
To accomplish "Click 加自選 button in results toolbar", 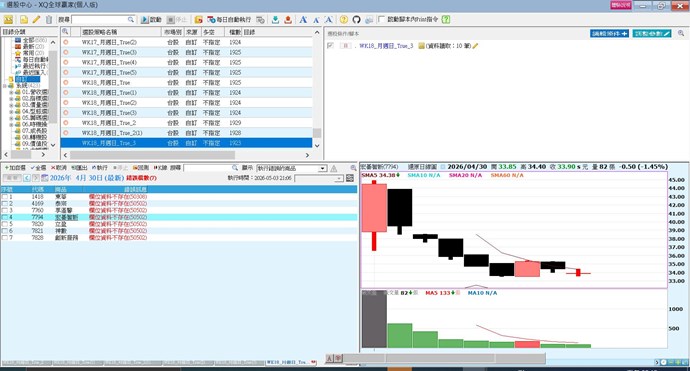I will click(15, 168).
